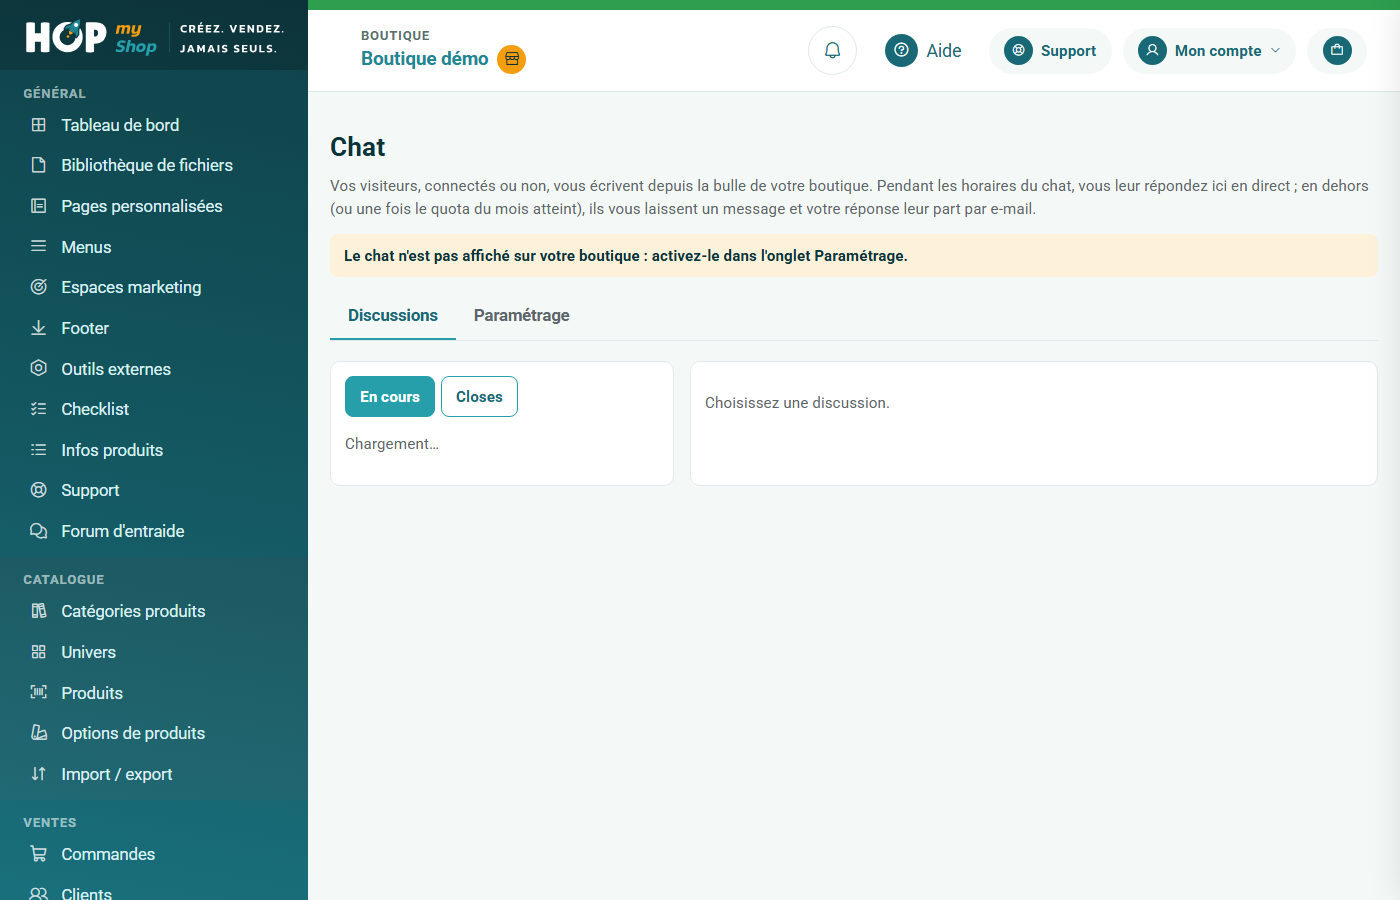Click the Outils externes hexagon icon

pos(39,368)
